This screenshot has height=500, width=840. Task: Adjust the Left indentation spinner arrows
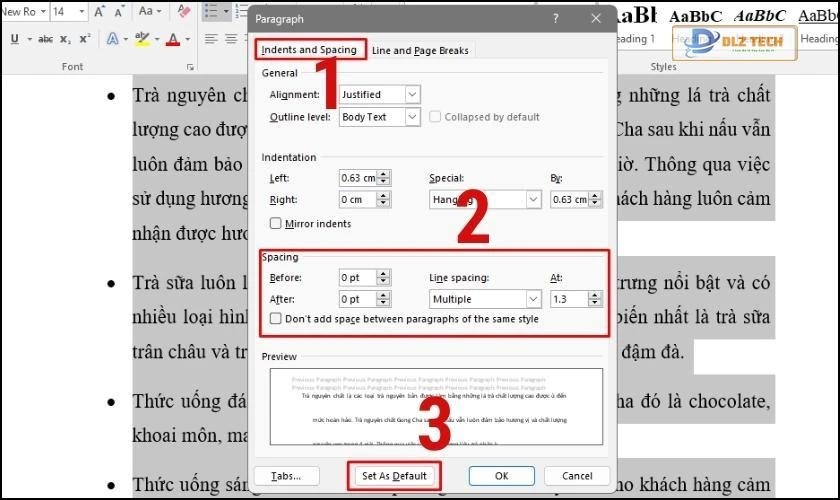pos(383,178)
